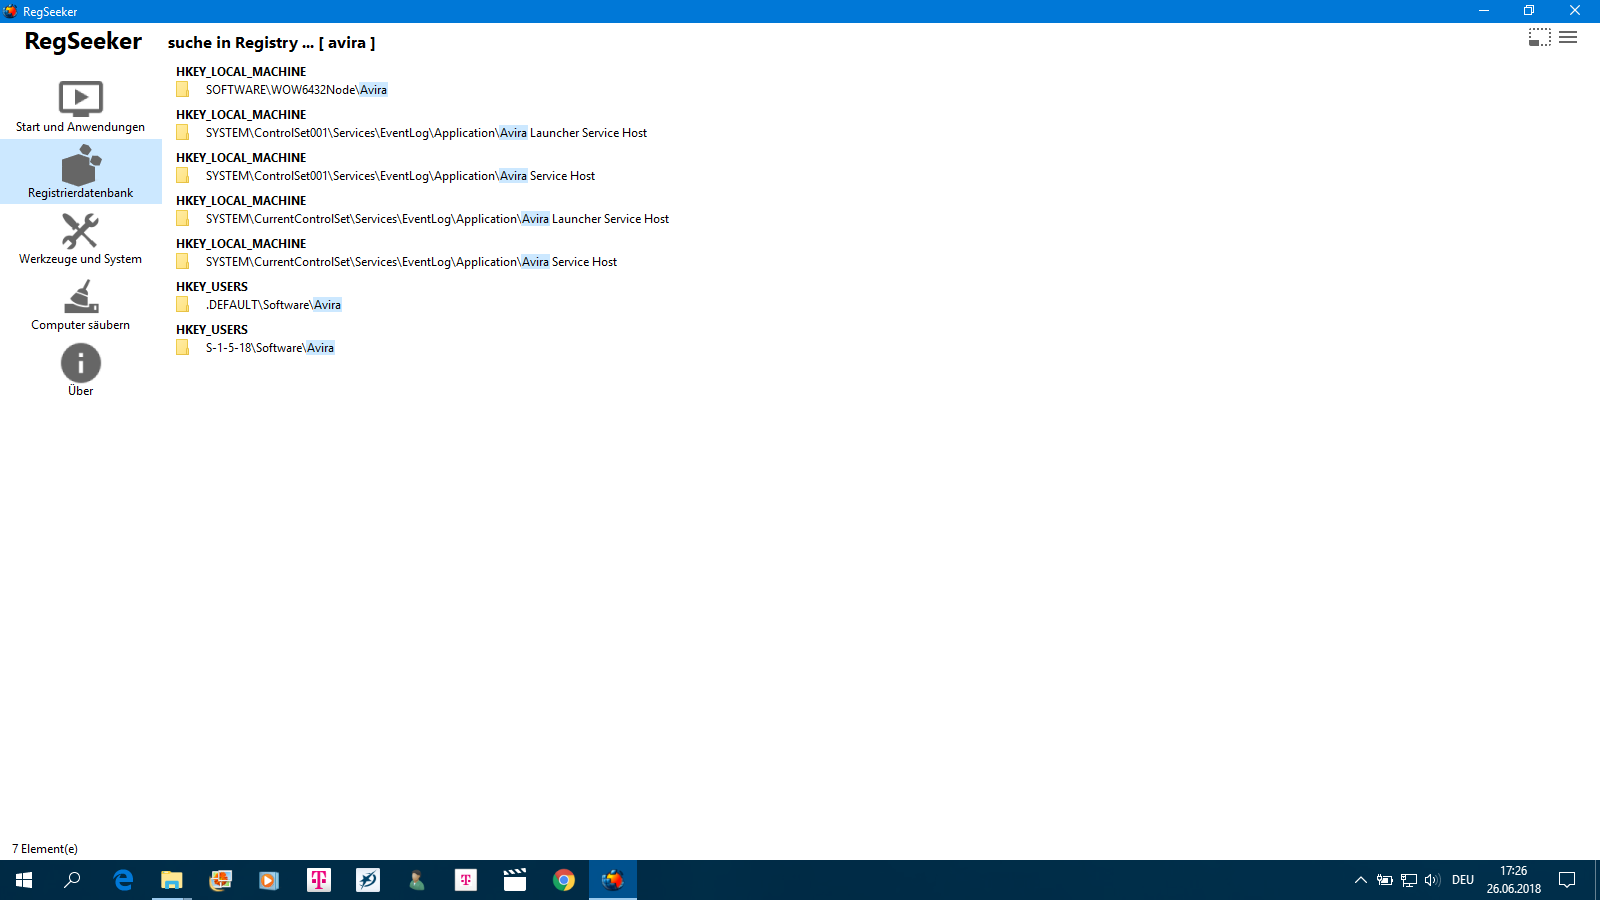Click RegSeeker taskbar icon

(613, 880)
